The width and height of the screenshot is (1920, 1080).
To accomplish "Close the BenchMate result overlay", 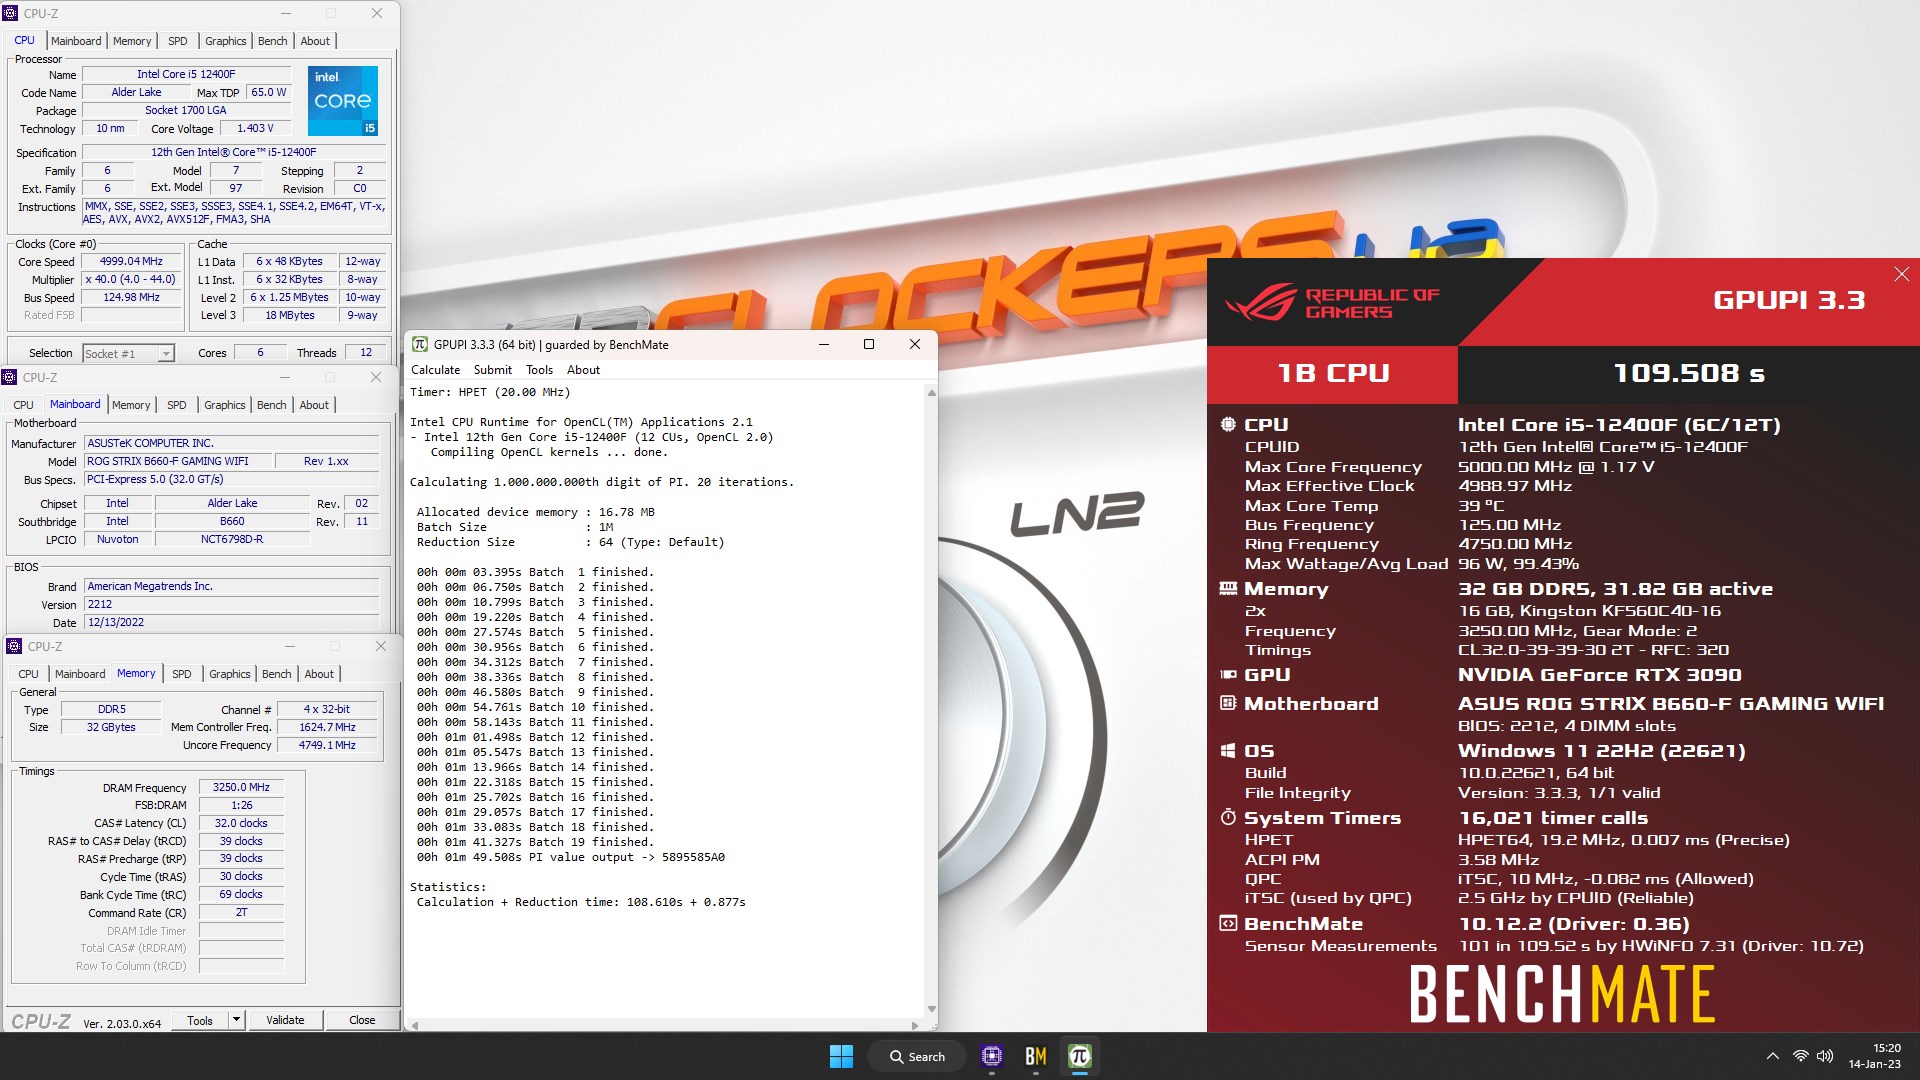I will point(1901,274).
